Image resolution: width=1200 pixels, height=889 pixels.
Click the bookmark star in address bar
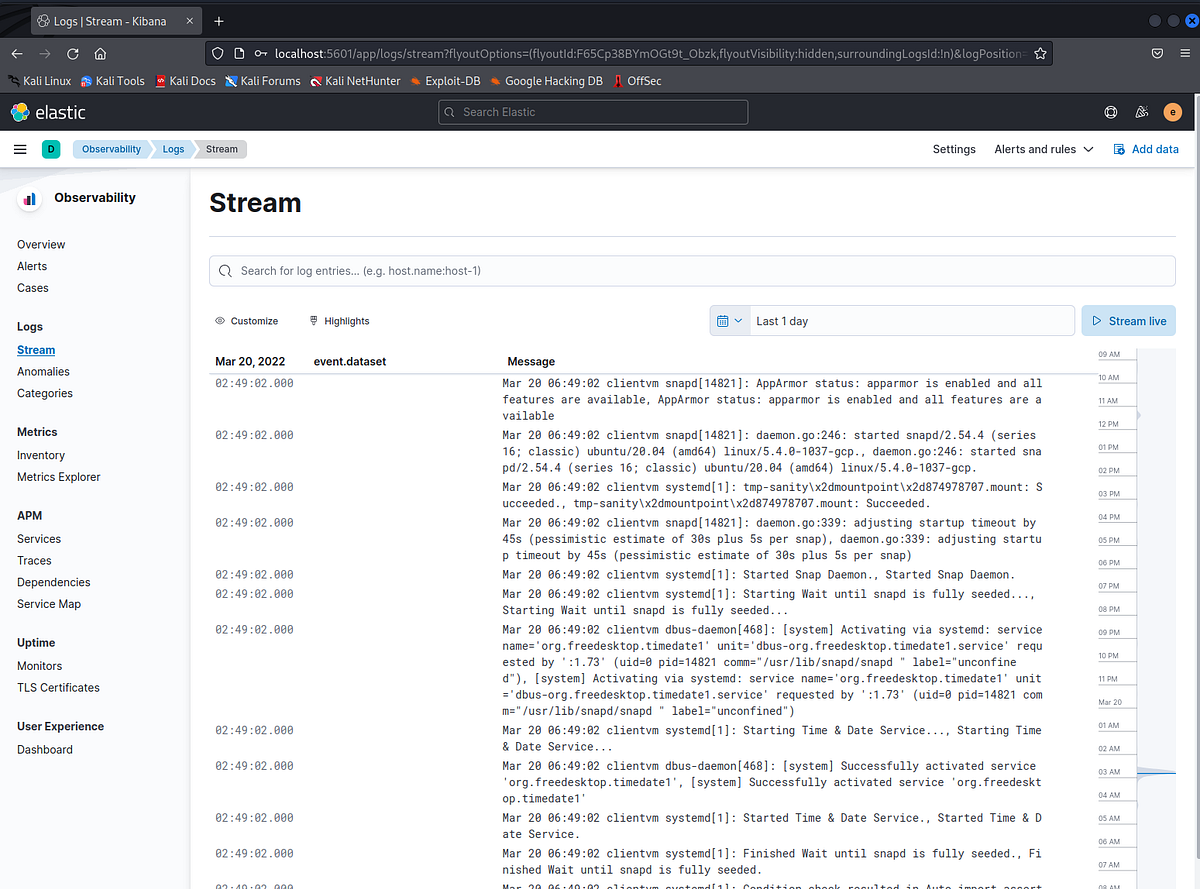click(1041, 53)
